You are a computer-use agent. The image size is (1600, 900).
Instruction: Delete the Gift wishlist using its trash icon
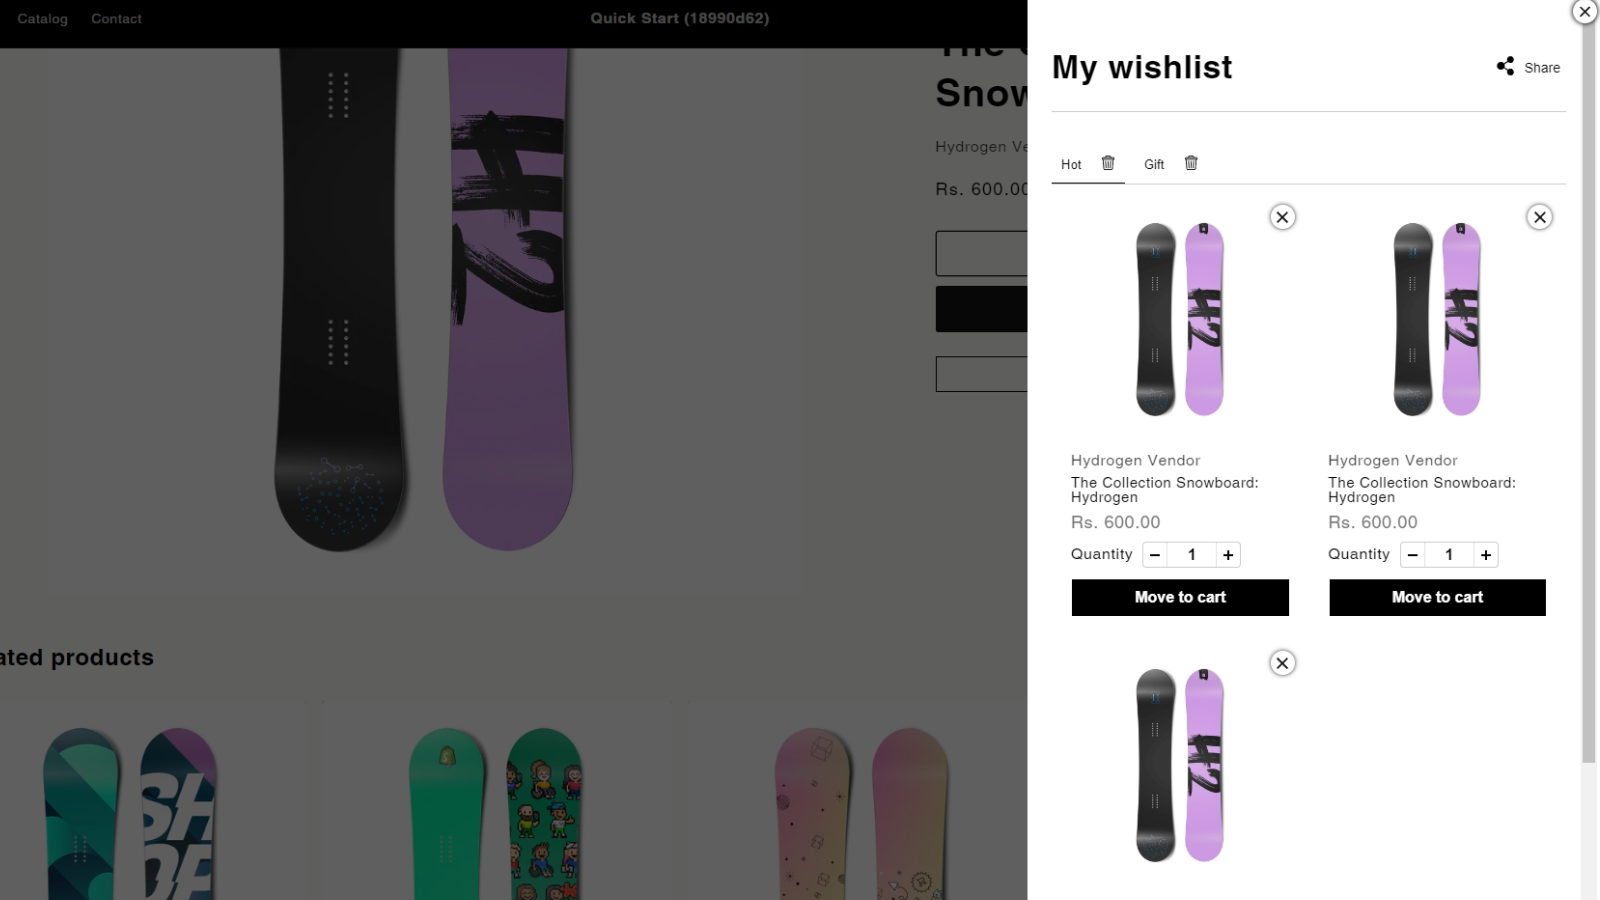[x=1191, y=163]
